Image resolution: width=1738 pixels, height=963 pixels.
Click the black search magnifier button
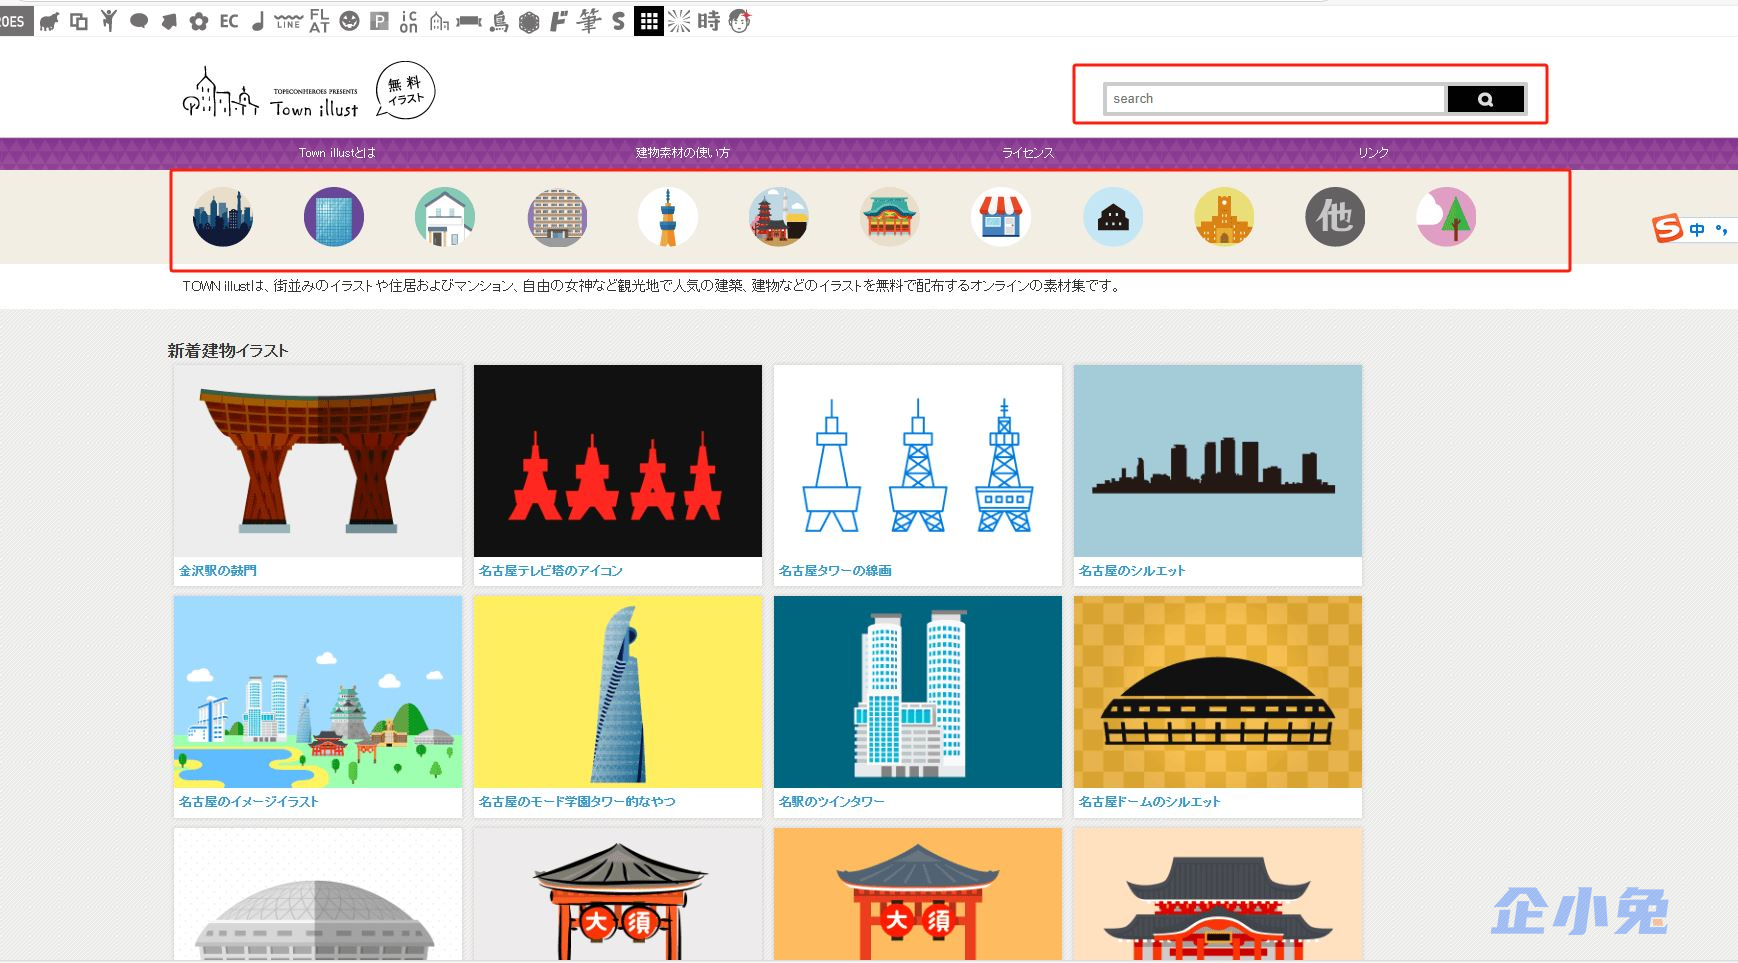[x=1486, y=99]
